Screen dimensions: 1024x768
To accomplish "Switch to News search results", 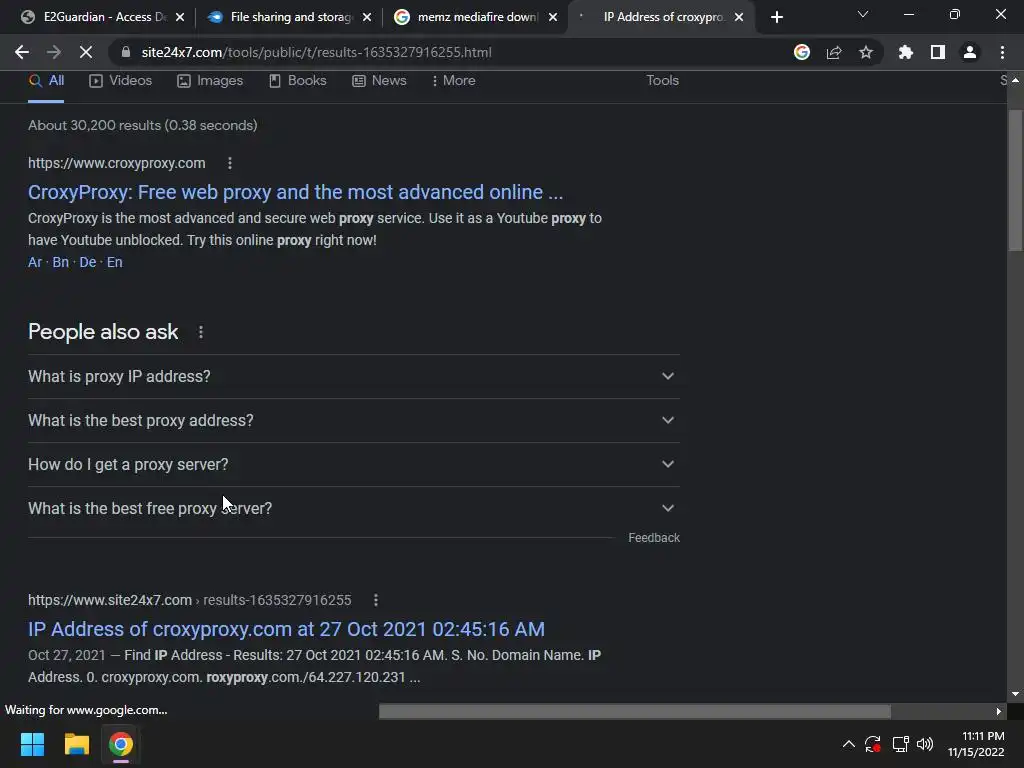I will [379, 80].
